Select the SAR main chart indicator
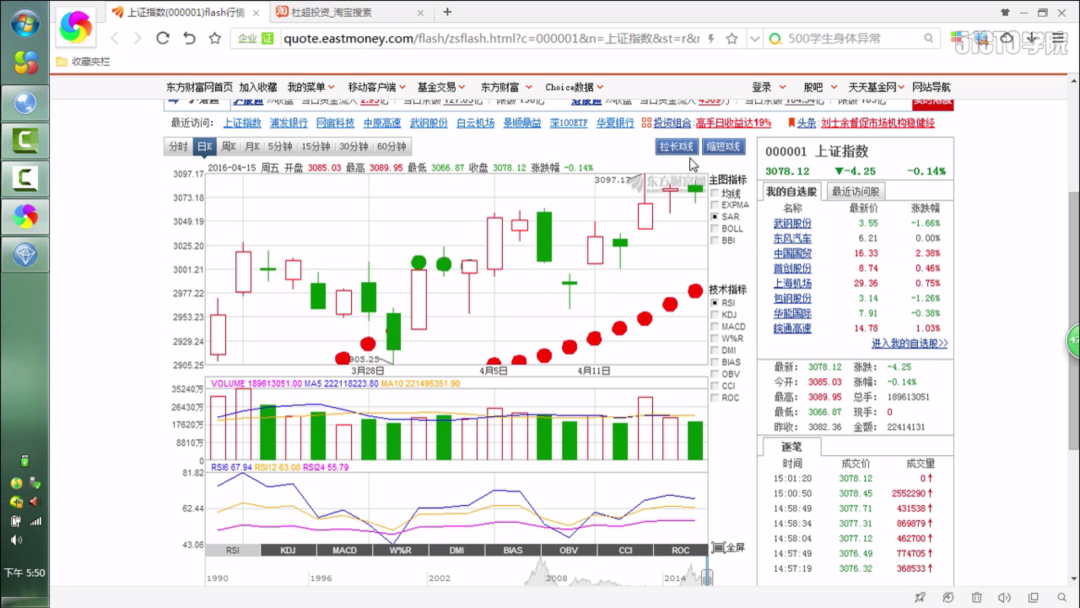The width and height of the screenshot is (1080, 608). [x=715, y=217]
